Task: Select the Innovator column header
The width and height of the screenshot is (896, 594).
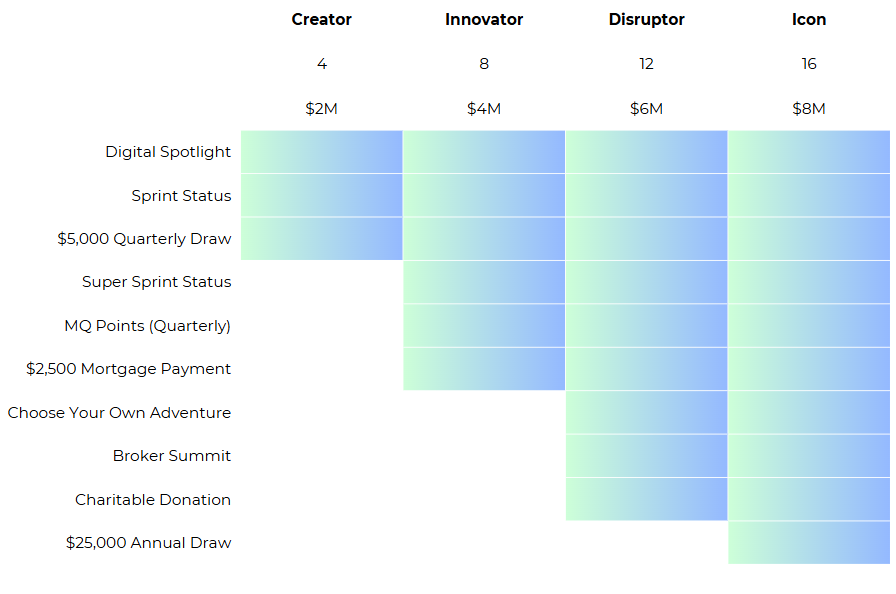Action: coord(484,19)
